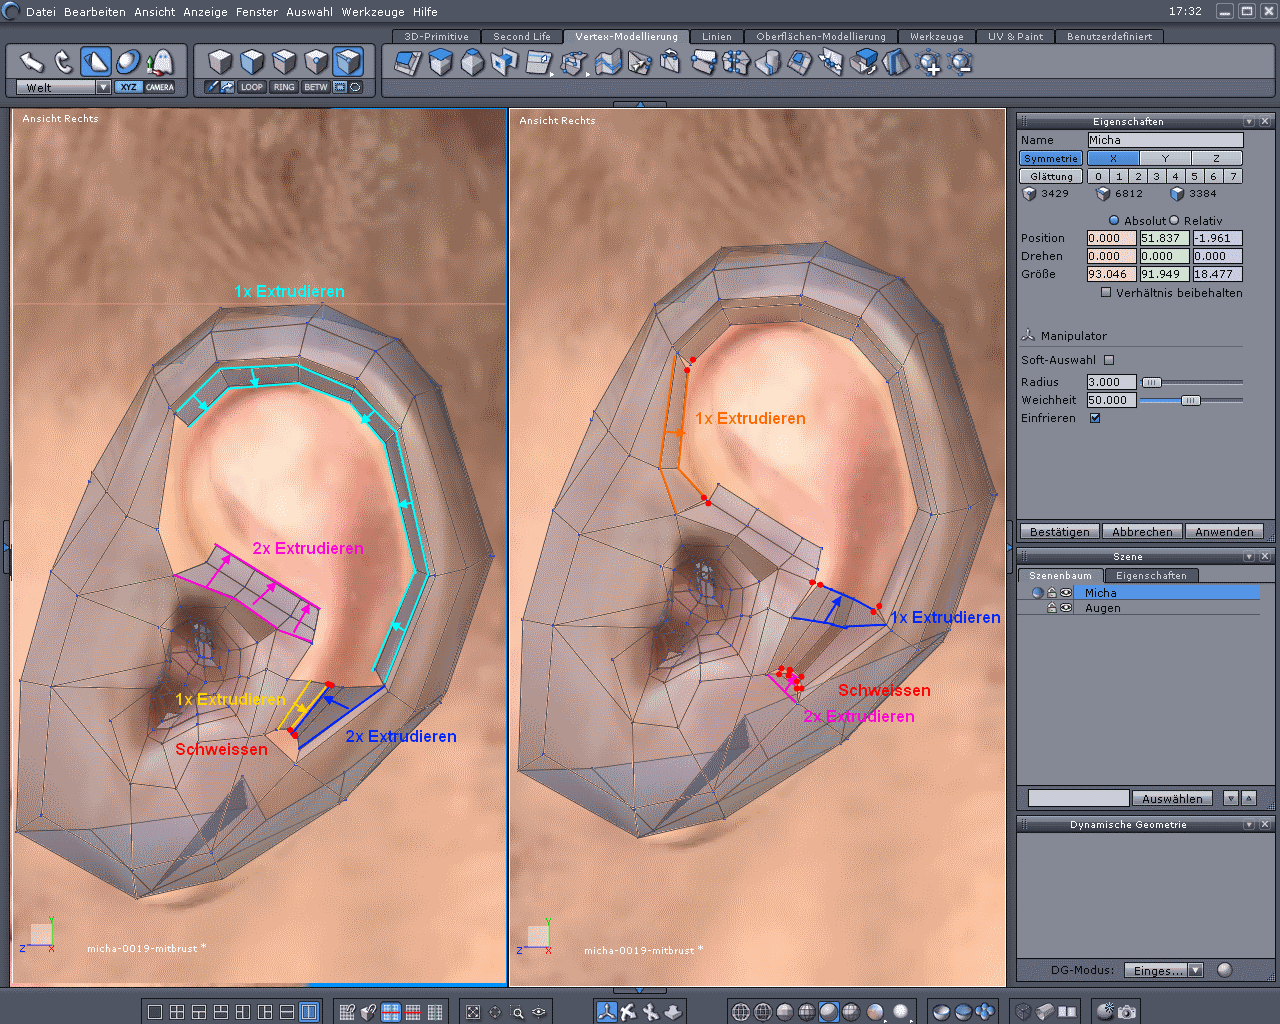1280x1024 pixels.
Task: Switch to the Linien tab
Action: tap(717, 36)
